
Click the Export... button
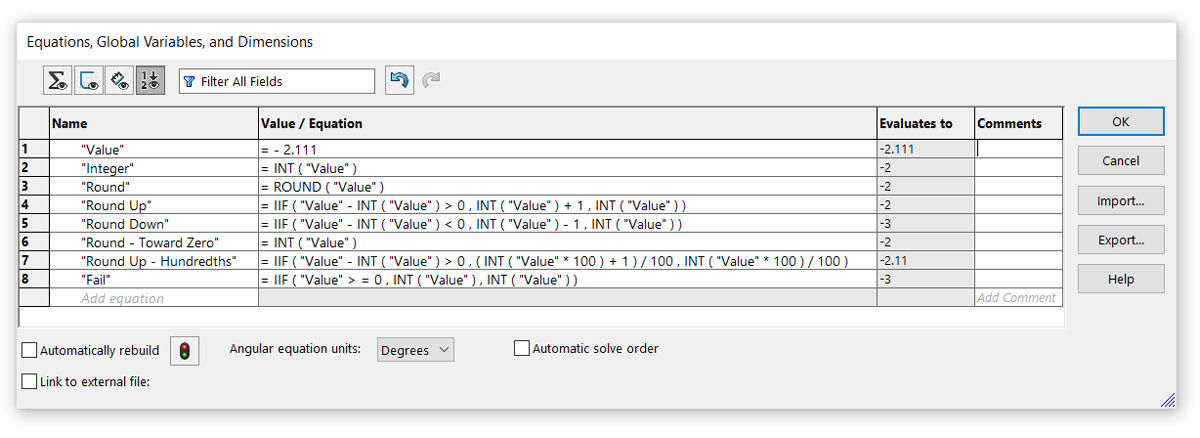(1120, 240)
